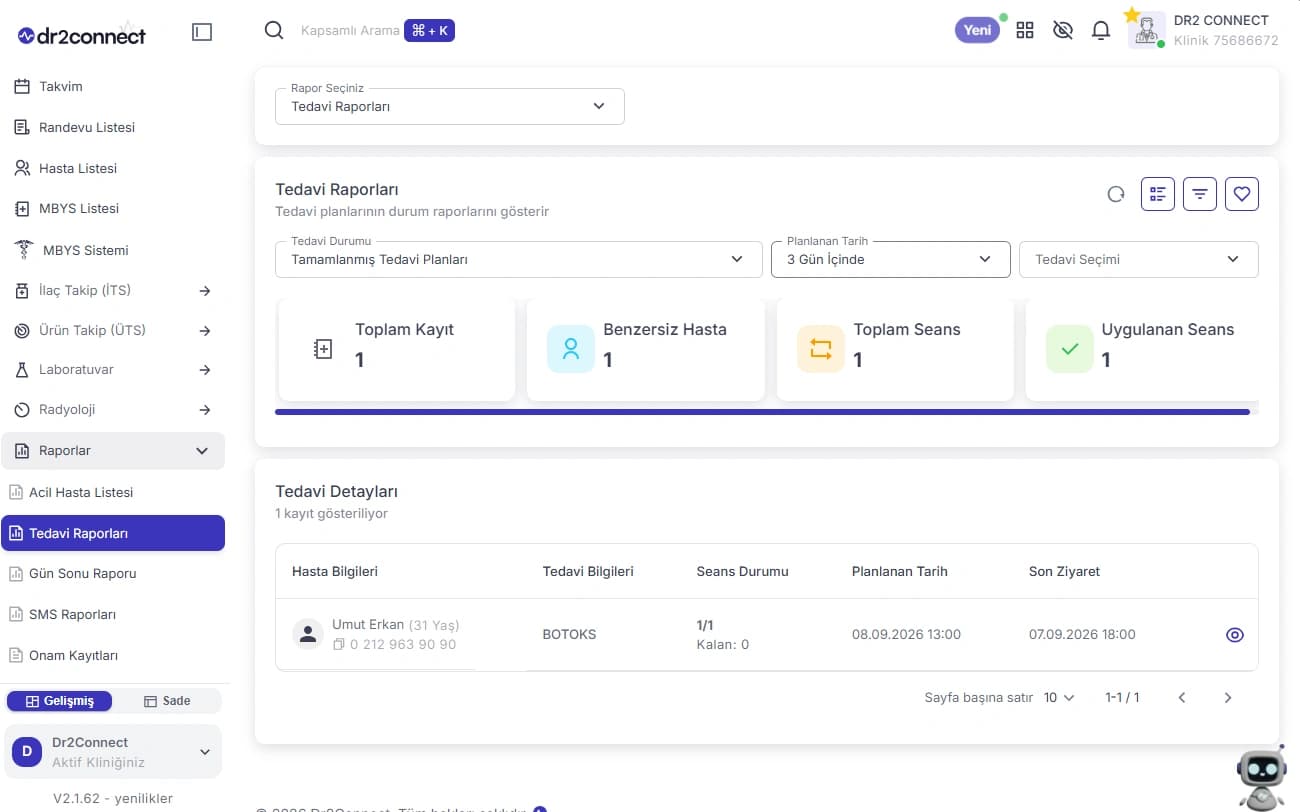Expand the Planlanan Tarih dropdown

891,259
